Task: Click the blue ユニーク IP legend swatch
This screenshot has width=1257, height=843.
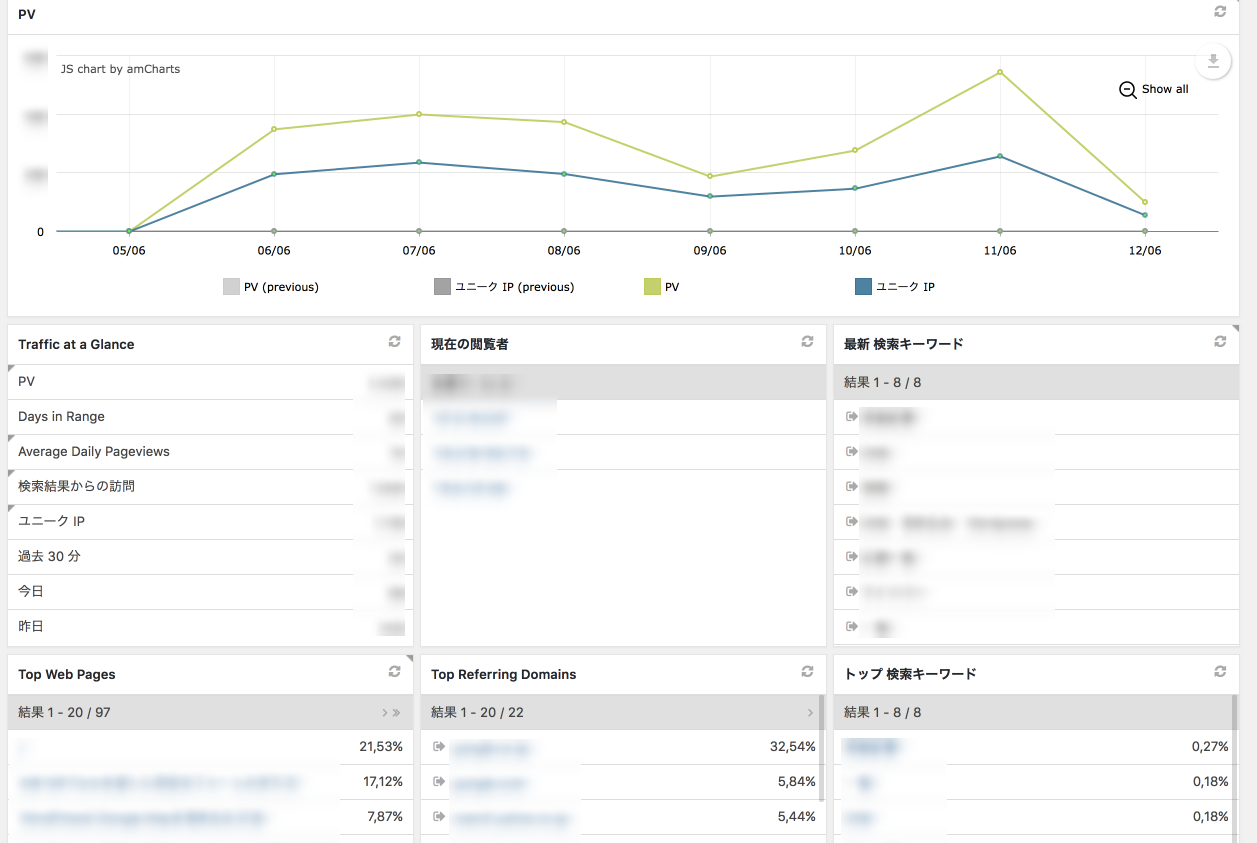Action: (863, 287)
